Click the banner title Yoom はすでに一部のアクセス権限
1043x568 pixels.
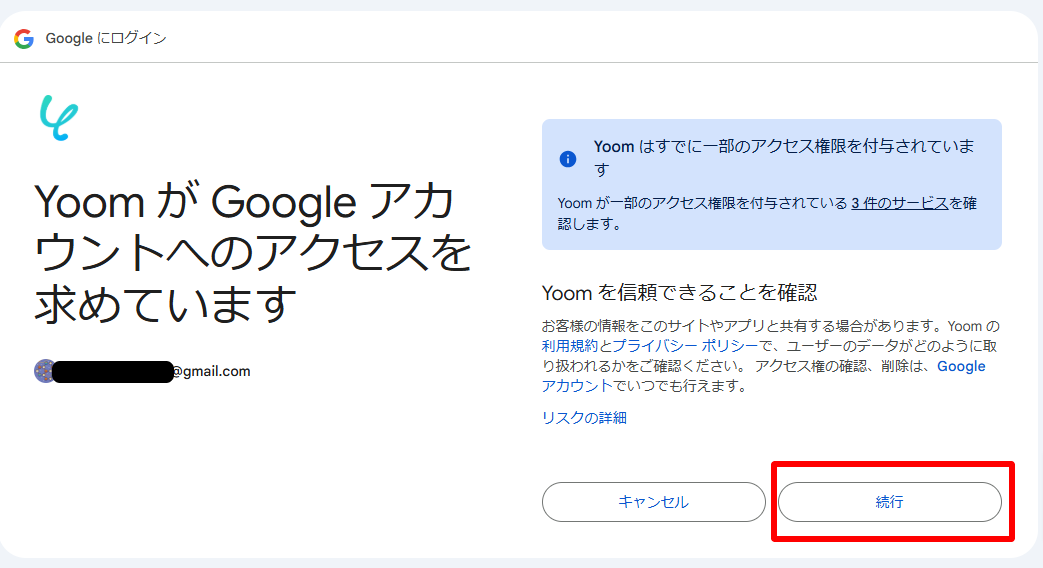[782, 147]
